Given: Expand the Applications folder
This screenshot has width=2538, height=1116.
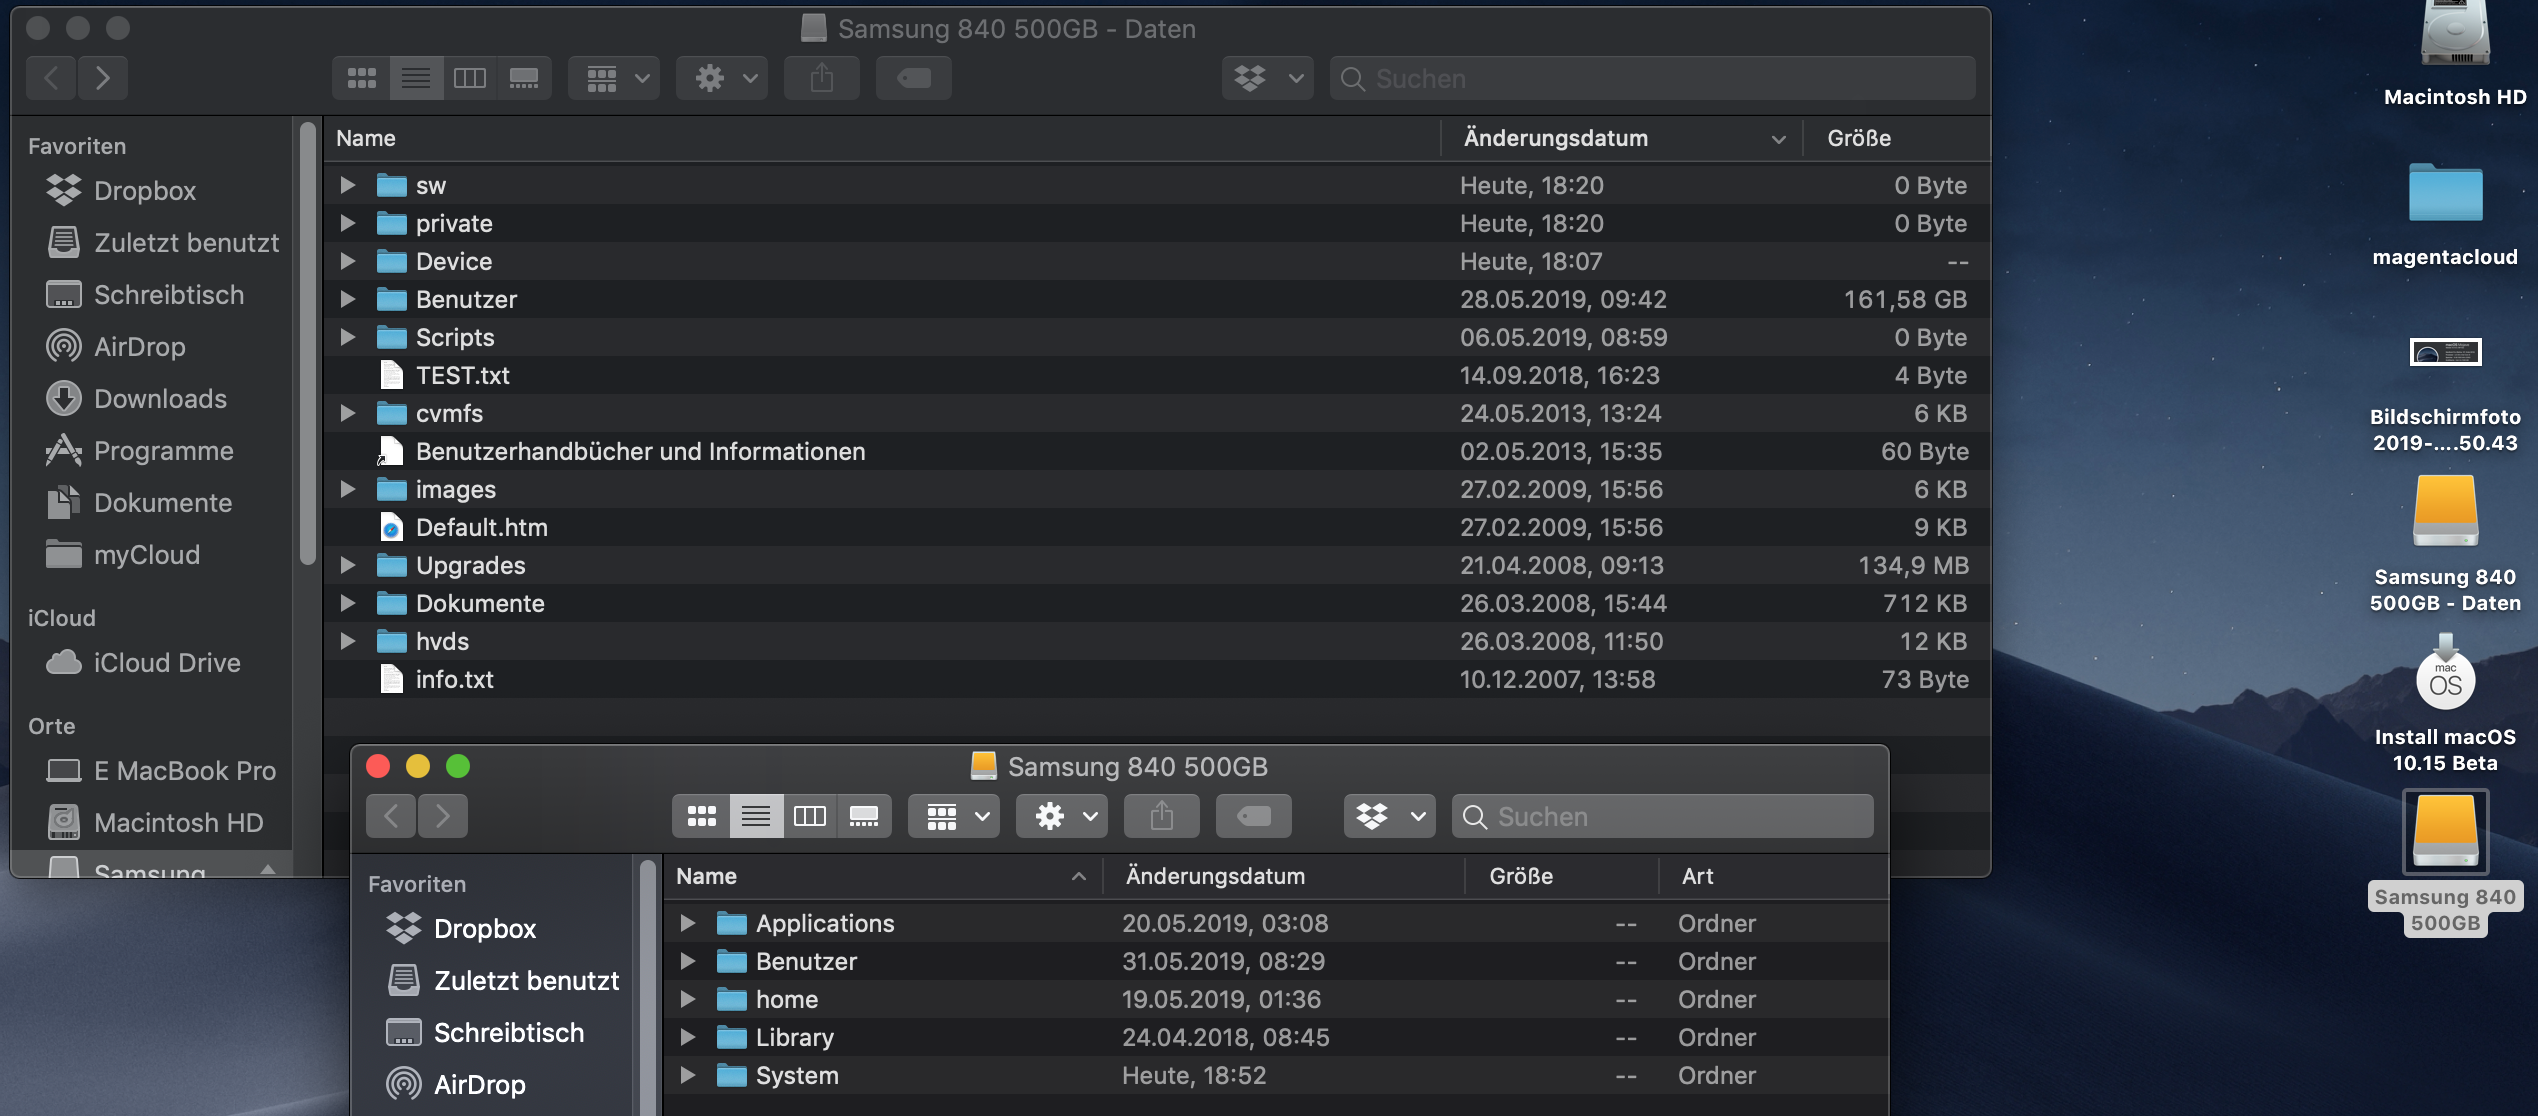Looking at the screenshot, I should point(688,923).
